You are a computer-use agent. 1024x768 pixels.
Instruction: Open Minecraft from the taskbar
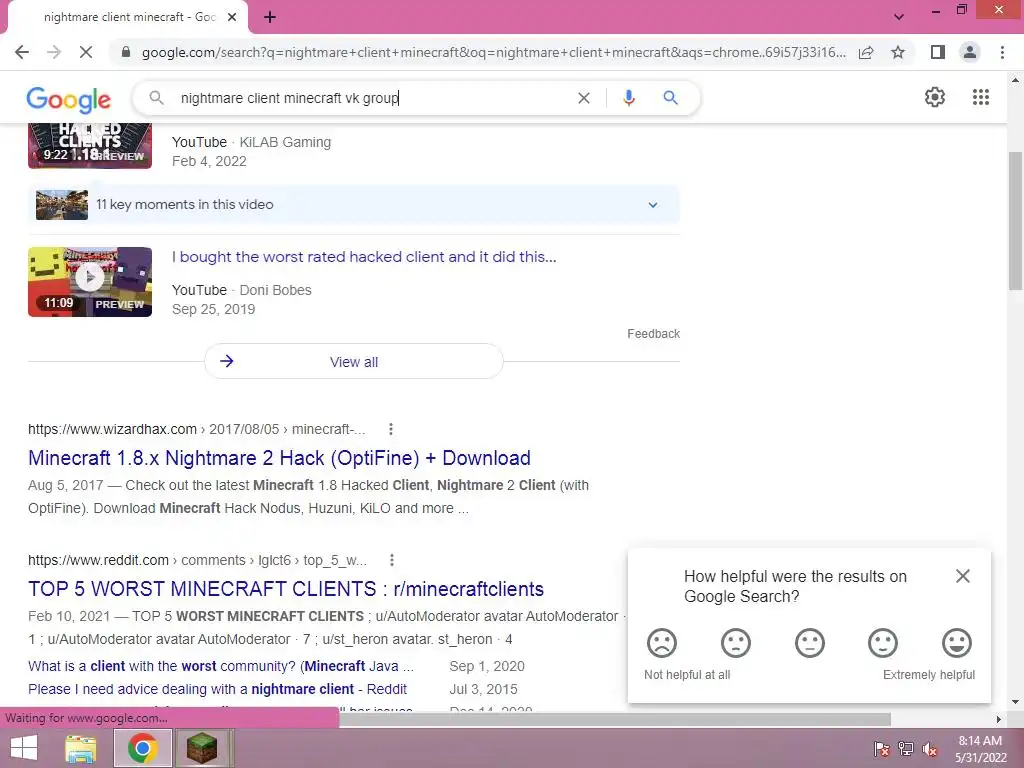(x=202, y=748)
